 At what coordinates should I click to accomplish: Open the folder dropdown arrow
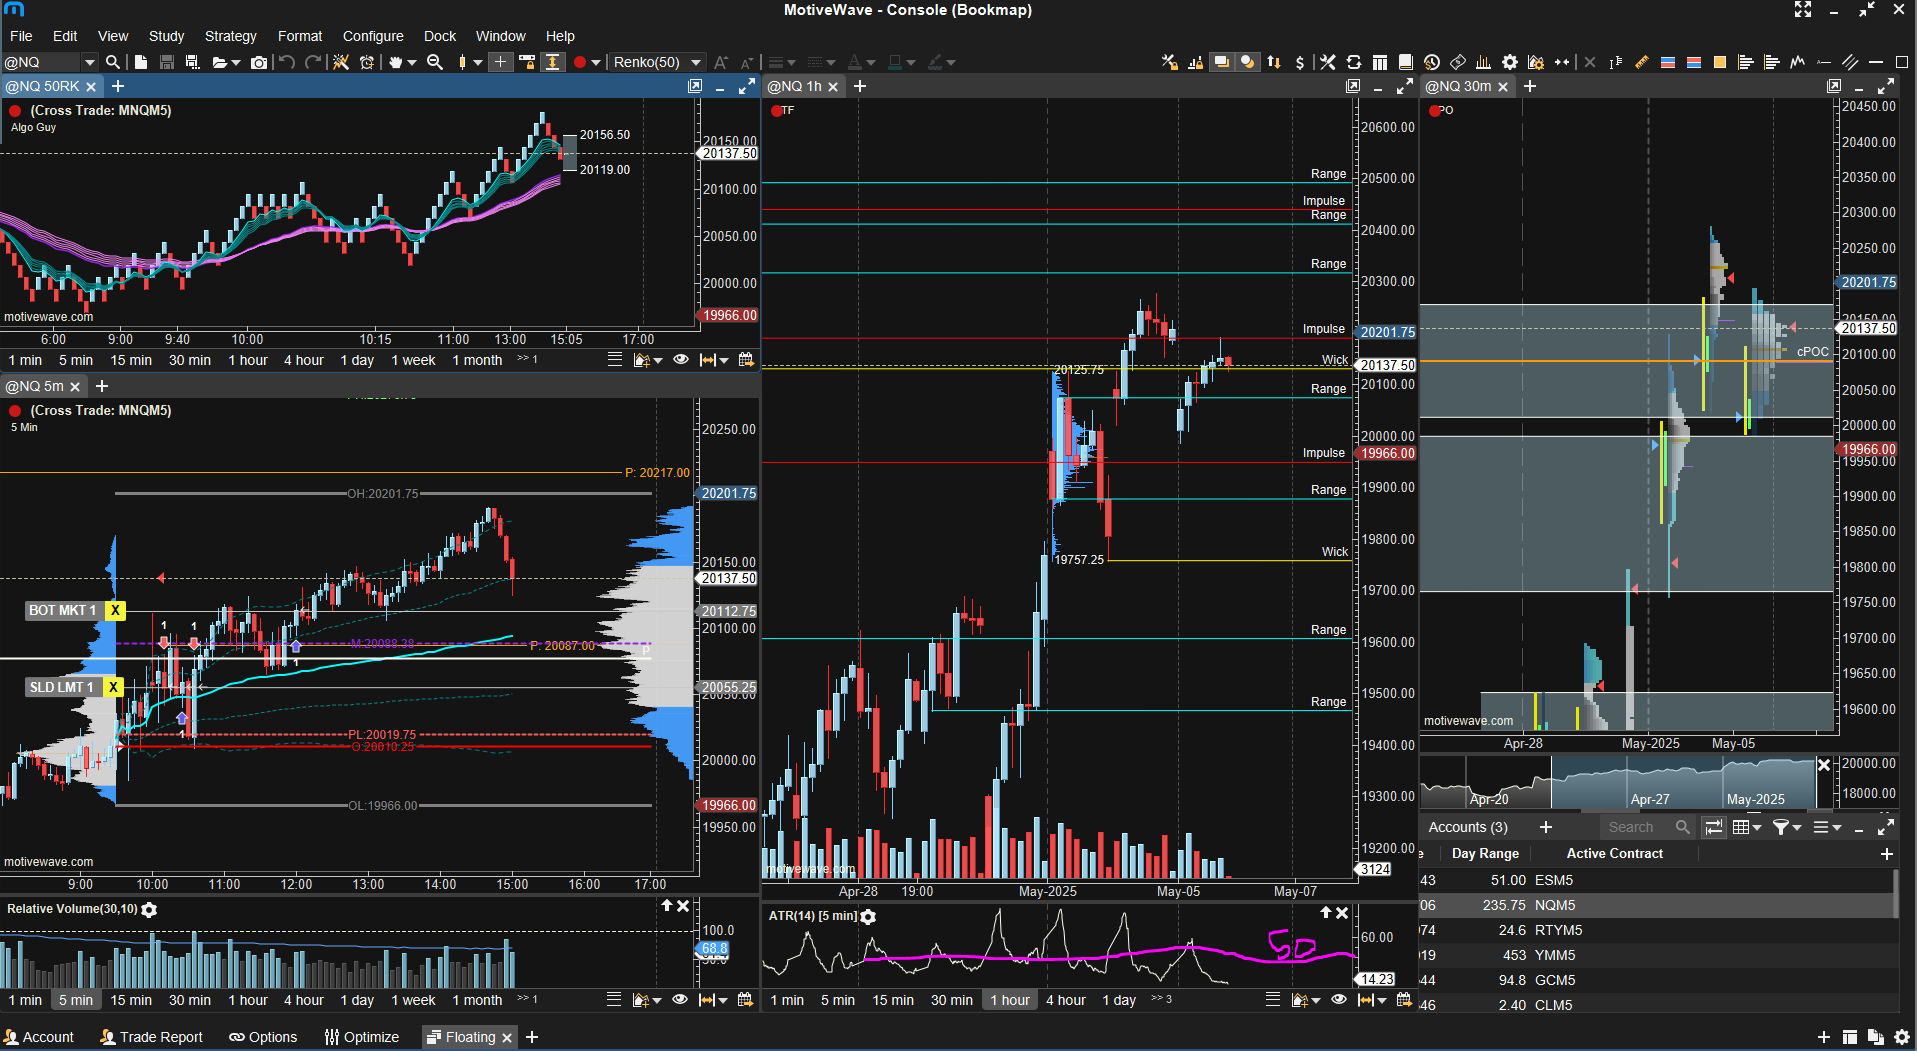[x=236, y=62]
